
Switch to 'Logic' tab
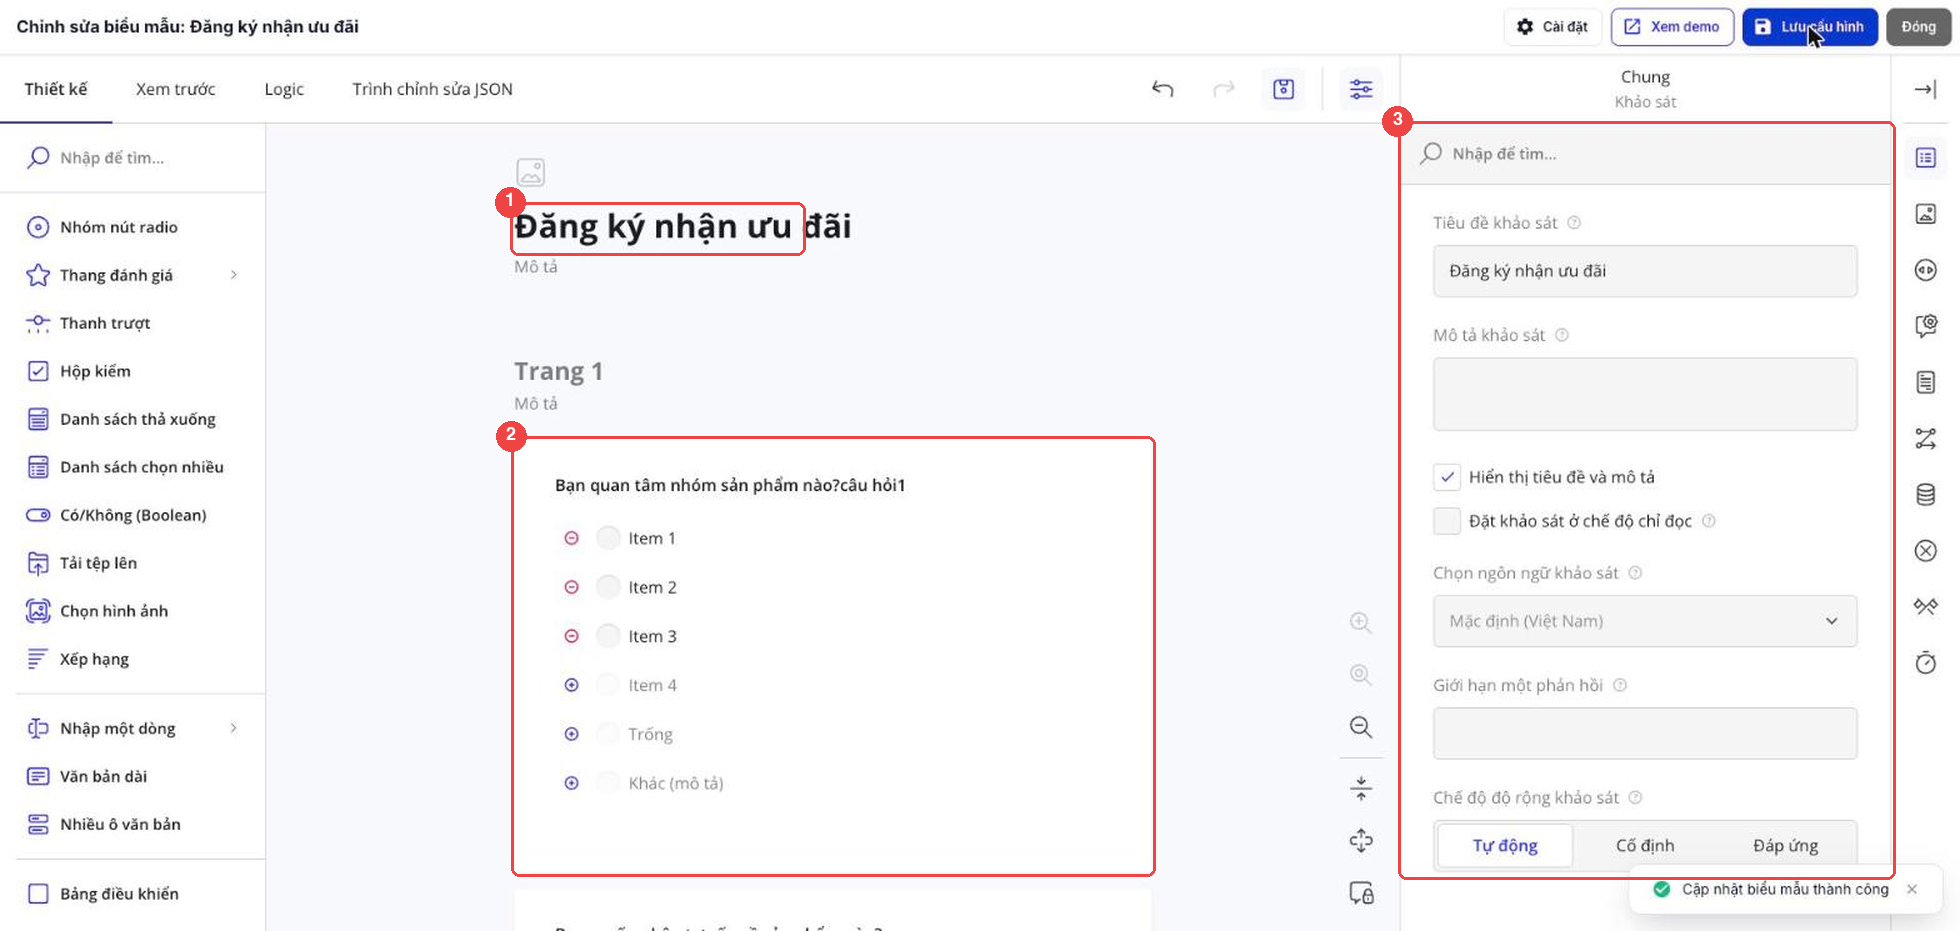tap(284, 89)
